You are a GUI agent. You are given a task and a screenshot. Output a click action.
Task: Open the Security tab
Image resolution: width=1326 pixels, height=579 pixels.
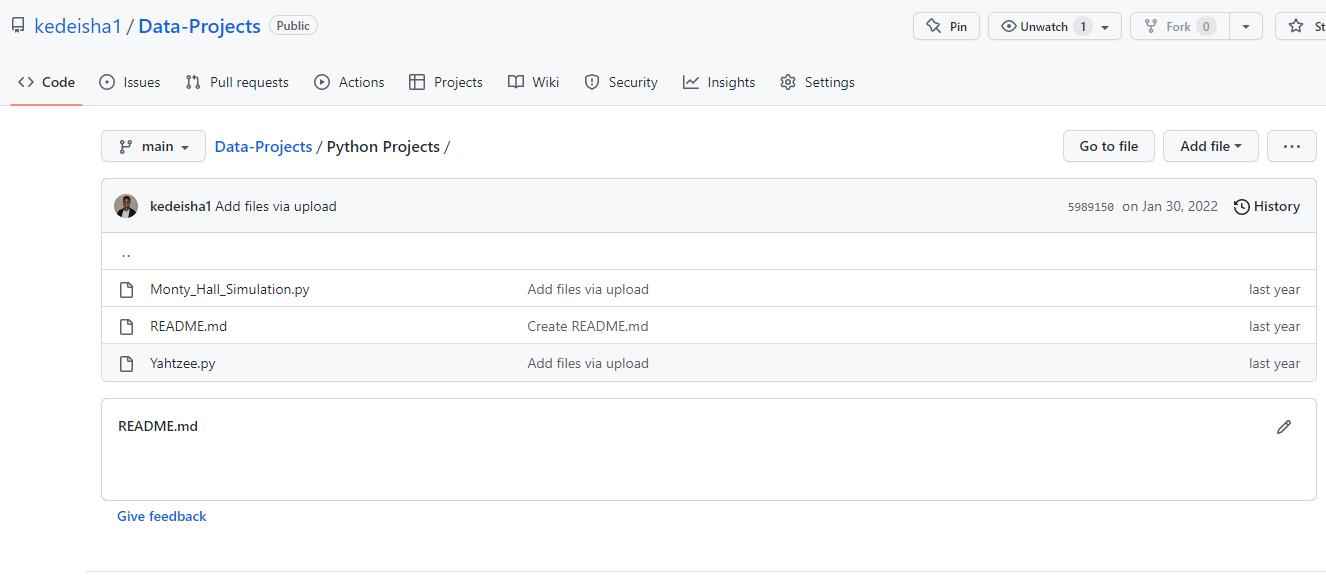click(x=621, y=82)
